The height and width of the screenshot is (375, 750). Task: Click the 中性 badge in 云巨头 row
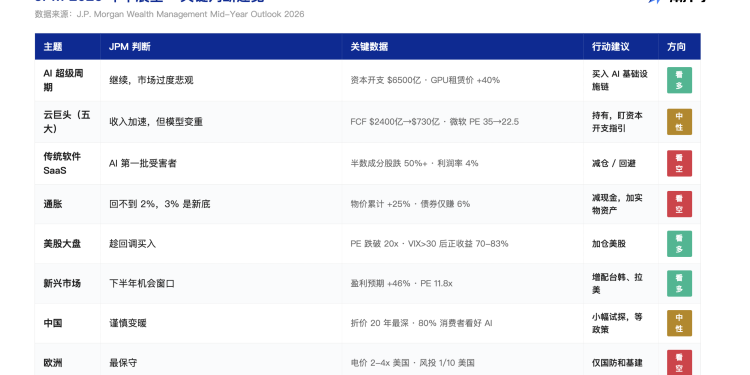(x=679, y=122)
